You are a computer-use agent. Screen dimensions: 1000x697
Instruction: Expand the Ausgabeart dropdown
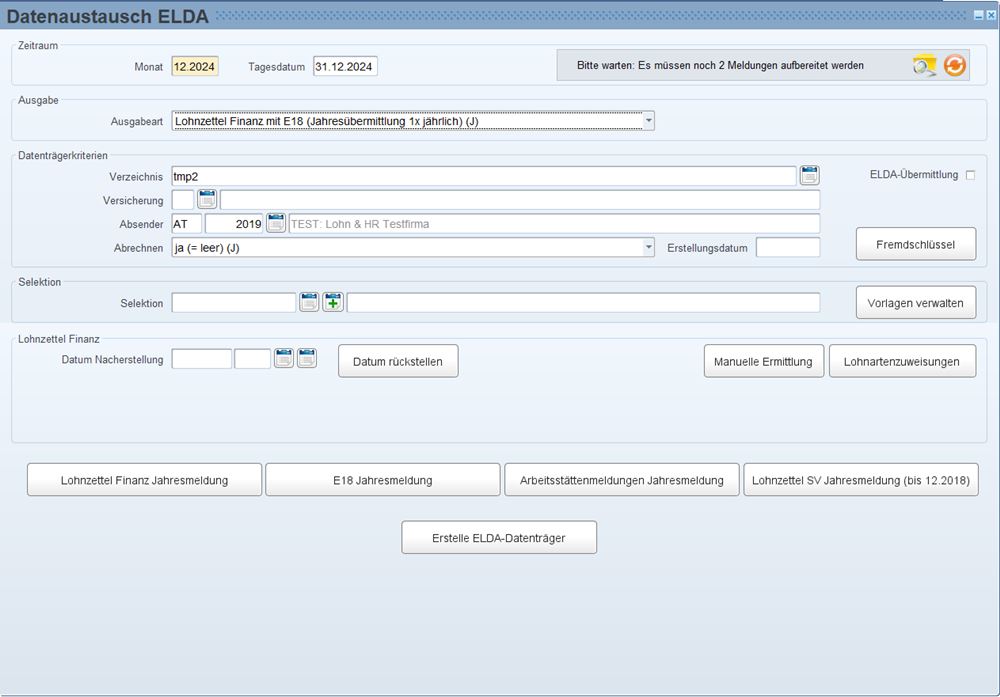click(x=649, y=121)
